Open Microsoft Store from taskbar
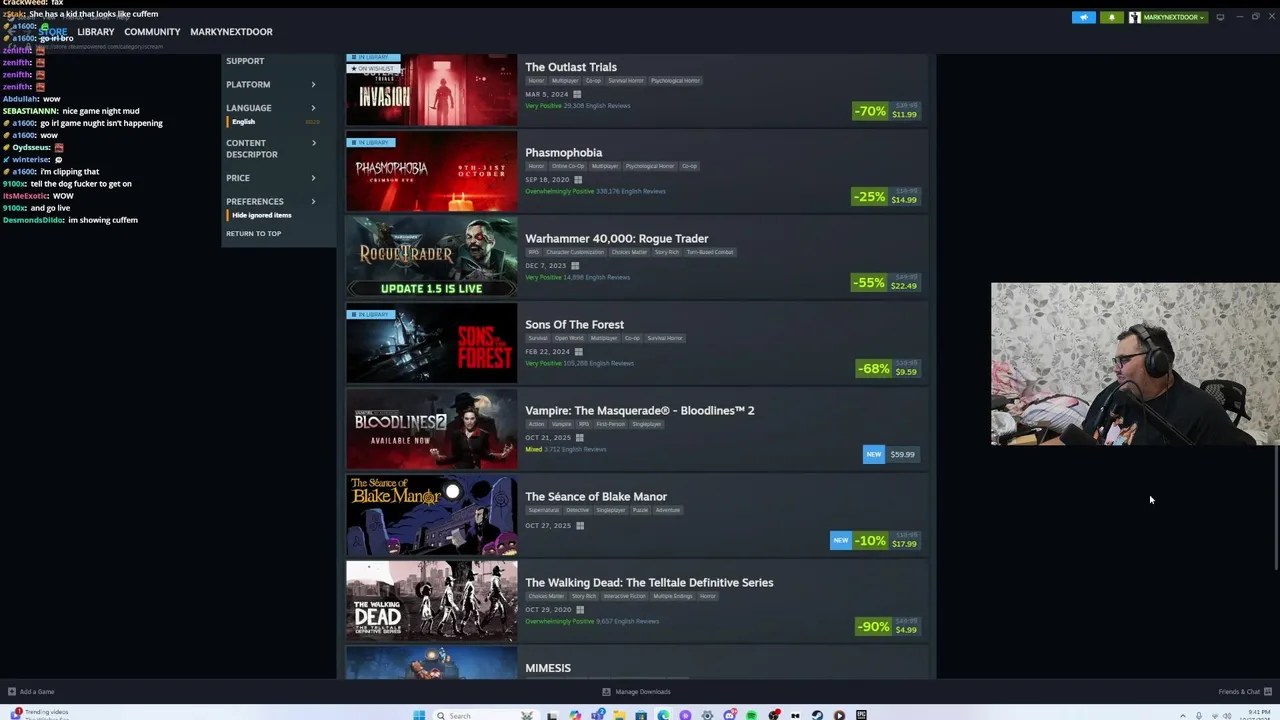Viewport: 1280px width, 720px height. click(641, 715)
